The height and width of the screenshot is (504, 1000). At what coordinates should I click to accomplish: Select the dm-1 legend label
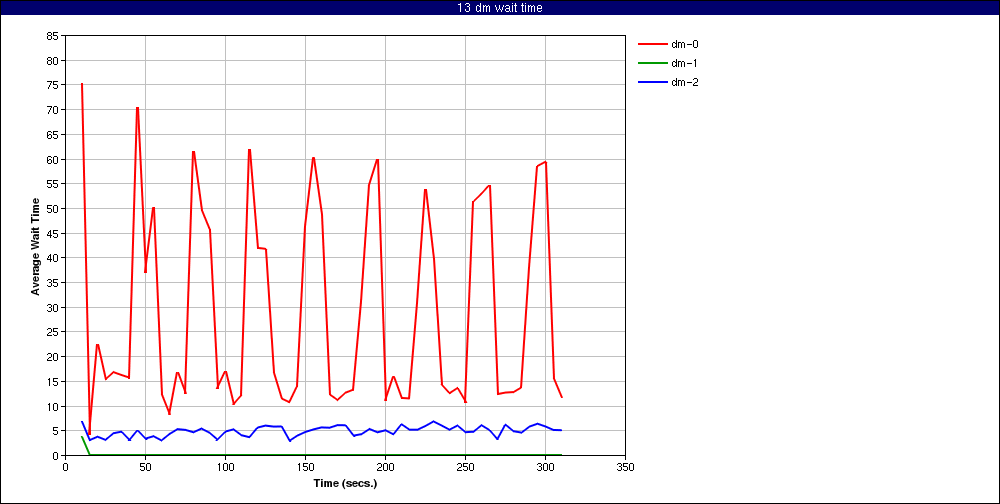point(685,63)
